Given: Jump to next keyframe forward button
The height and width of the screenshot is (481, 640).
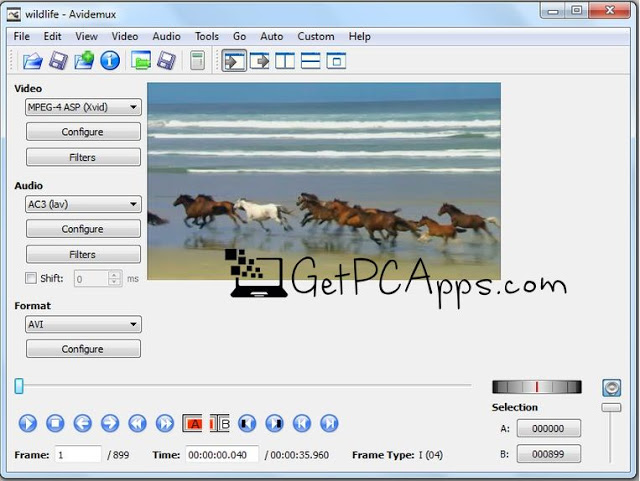Looking at the screenshot, I should coord(165,423).
